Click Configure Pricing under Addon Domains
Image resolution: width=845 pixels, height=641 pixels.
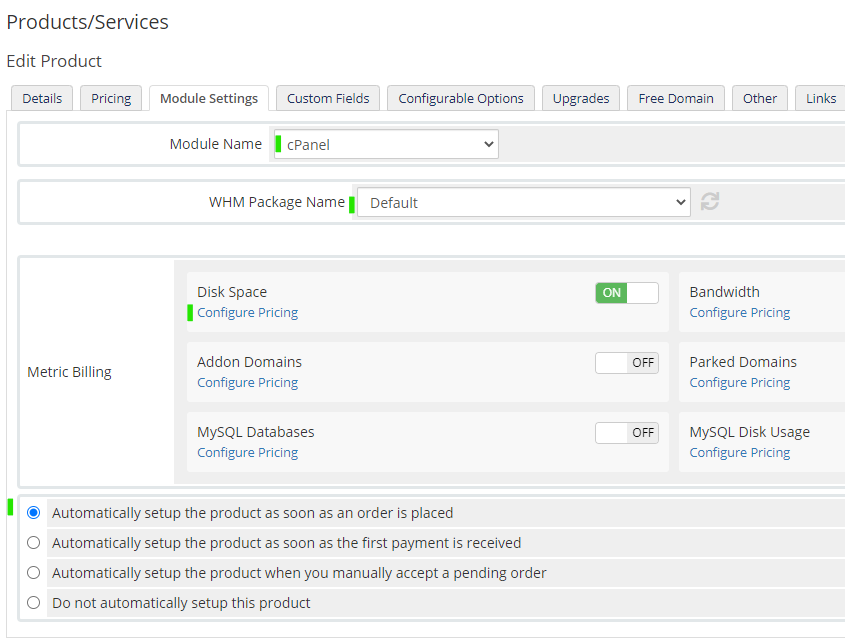(248, 383)
